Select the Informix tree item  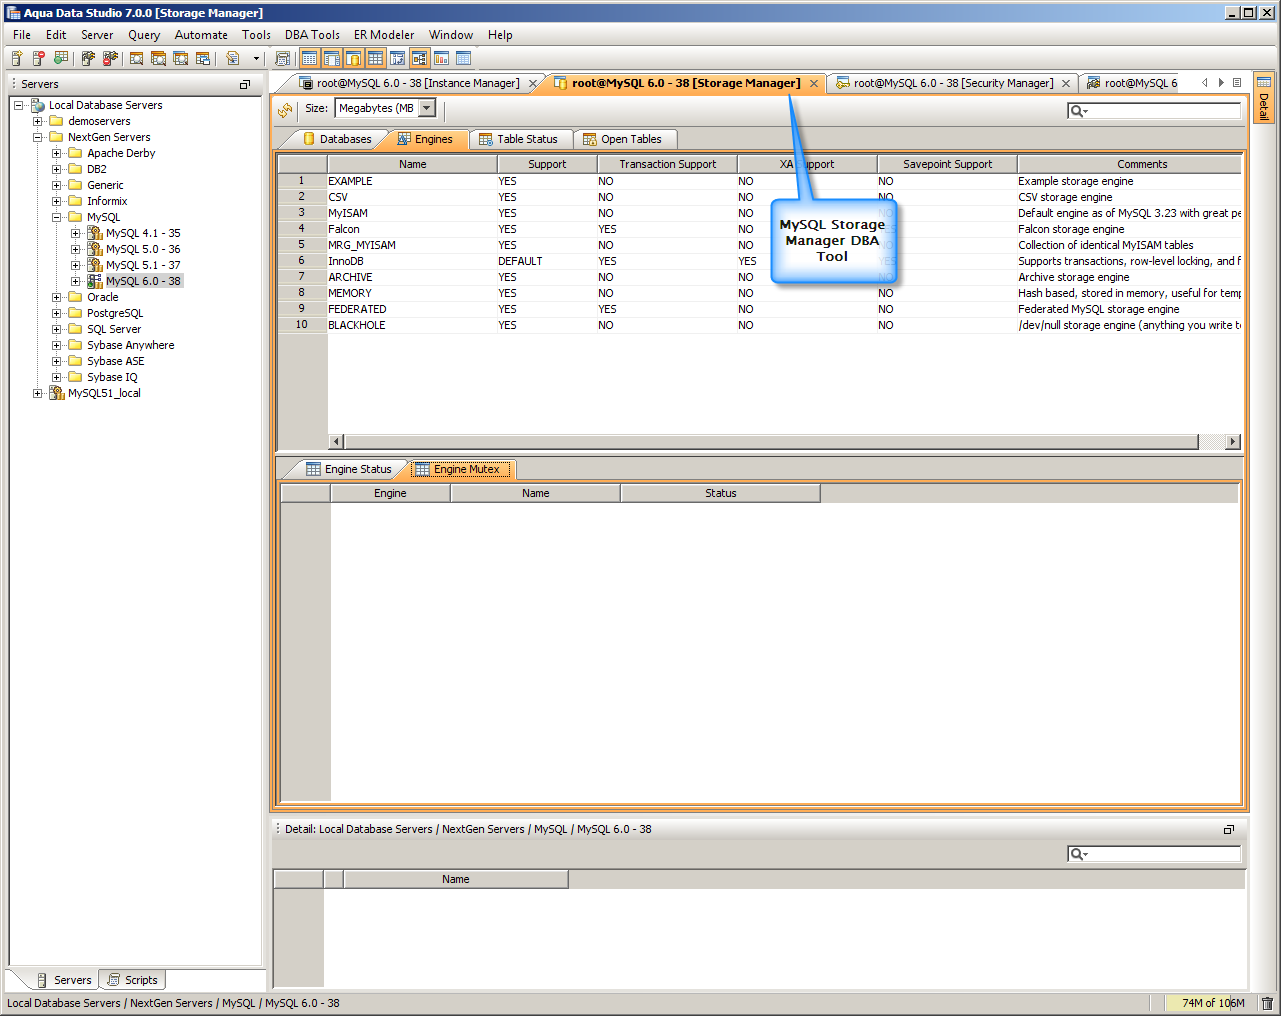tap(107, 201)
